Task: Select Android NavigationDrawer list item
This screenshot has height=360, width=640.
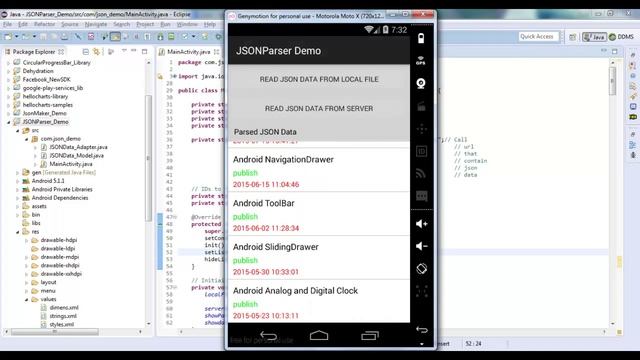Action: [x=319, y=170]
